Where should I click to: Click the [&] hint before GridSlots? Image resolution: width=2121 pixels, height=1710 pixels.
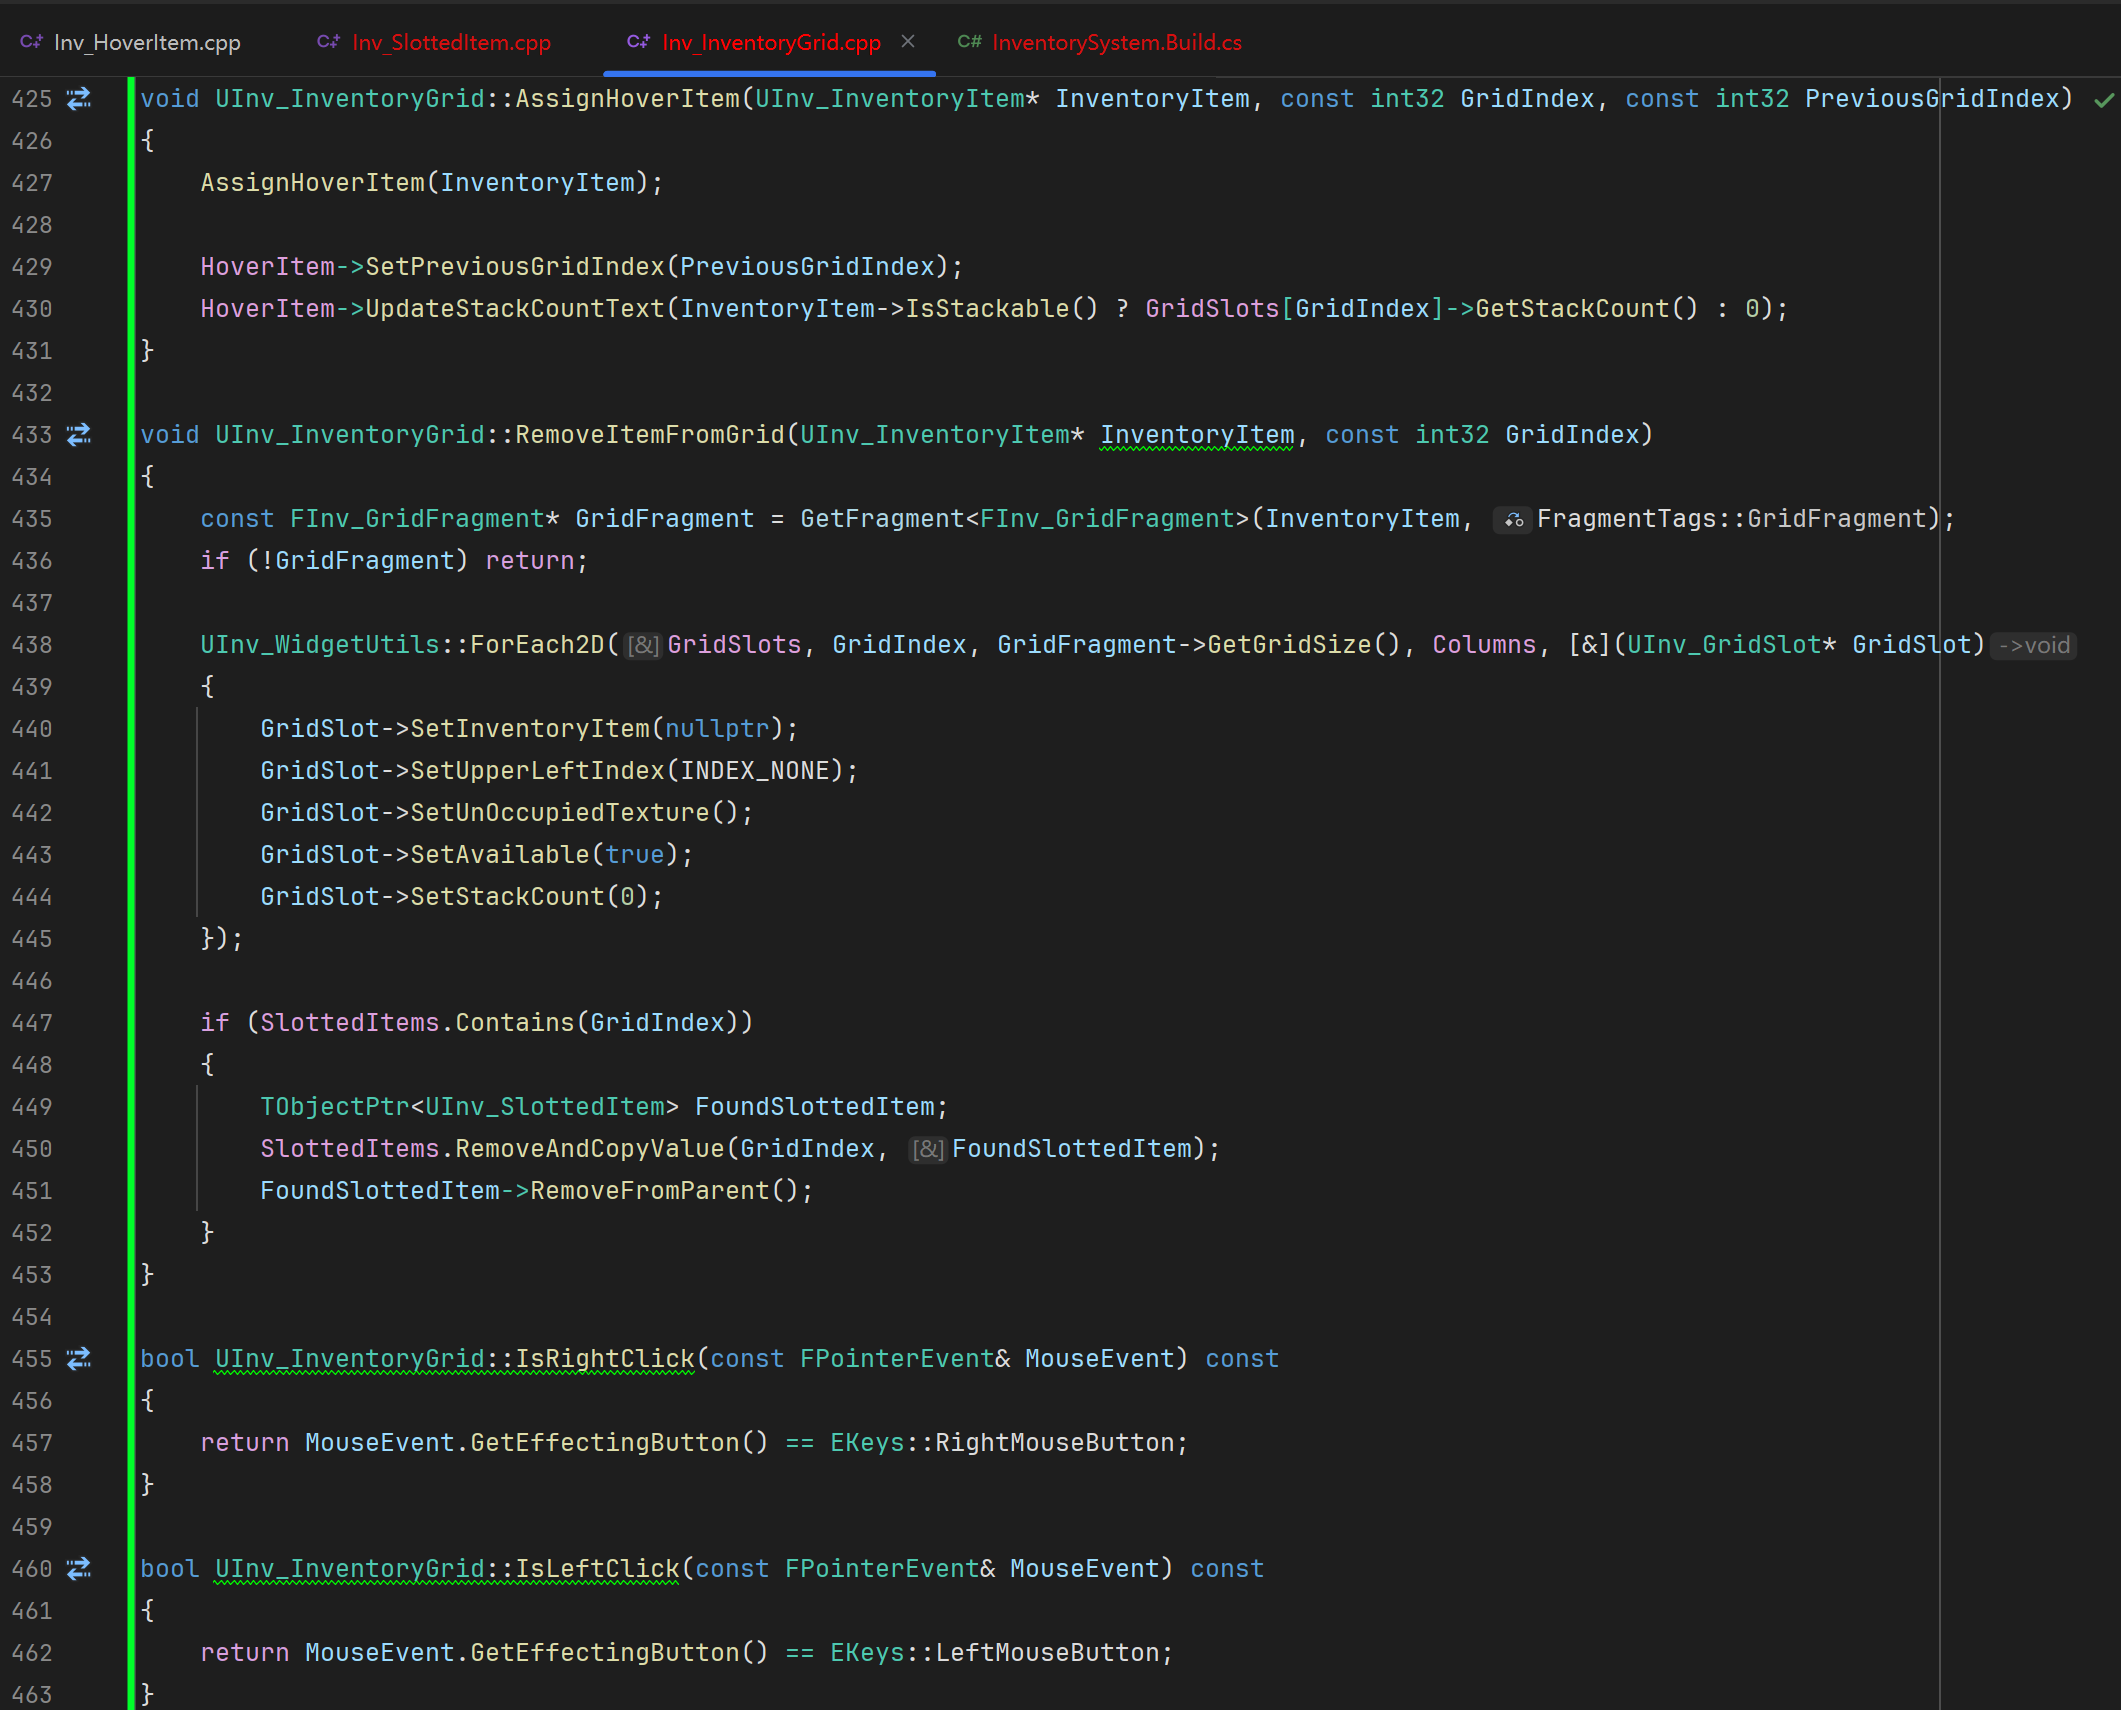pos(642,646)
